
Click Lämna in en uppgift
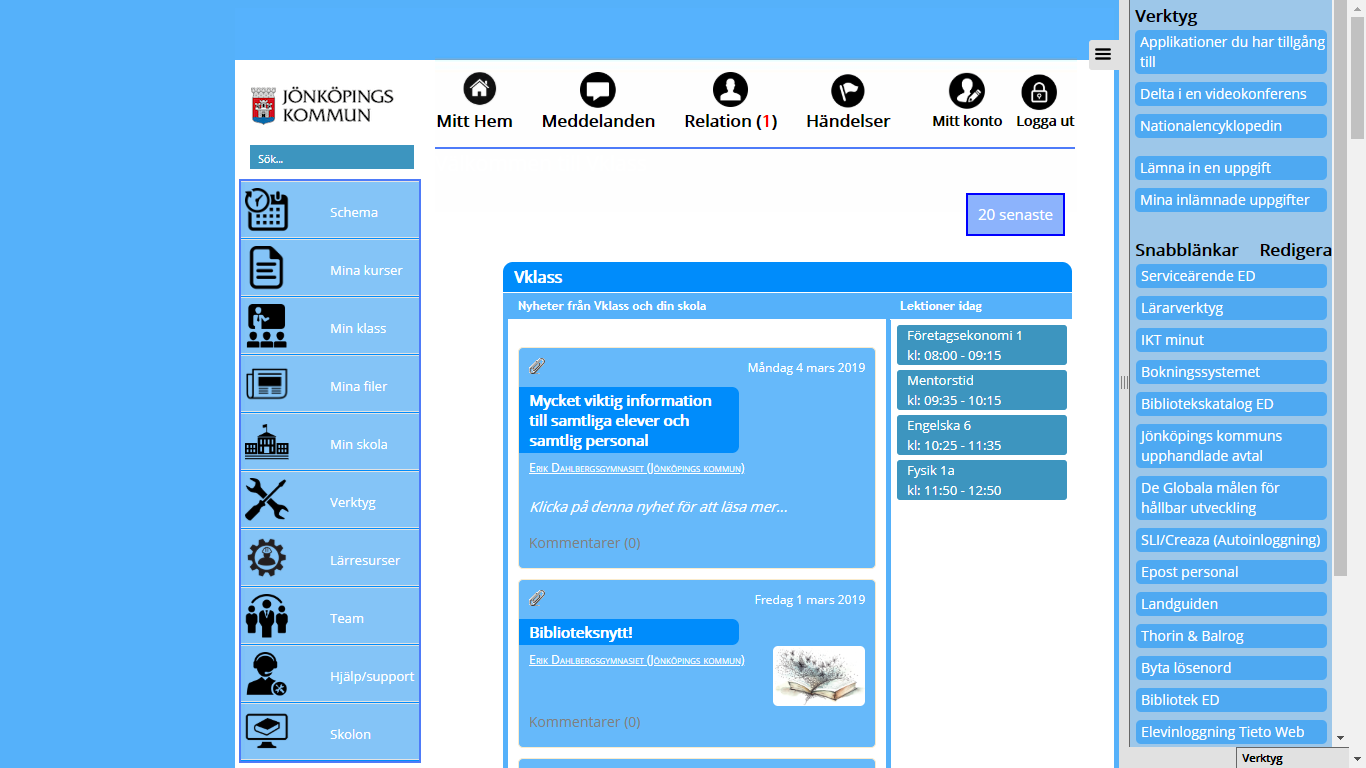click(x=1231, y=168)
